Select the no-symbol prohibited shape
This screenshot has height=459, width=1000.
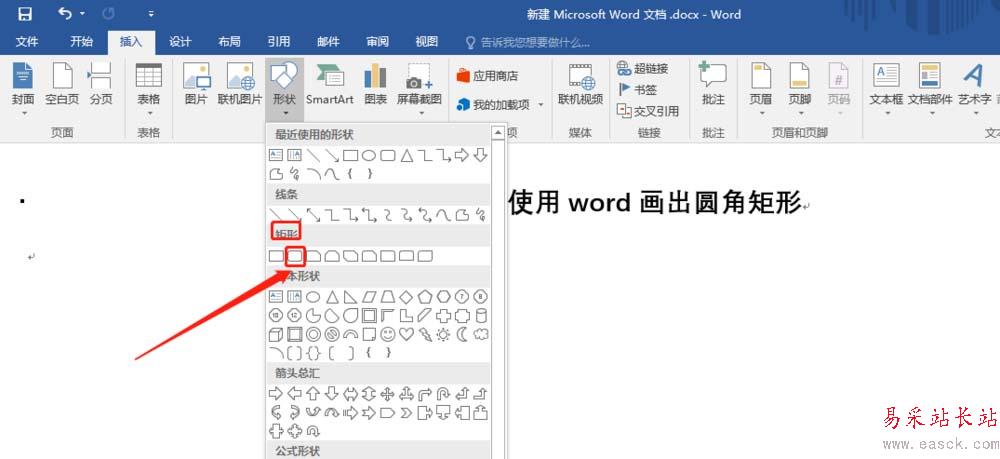click(x=332, y=334)
